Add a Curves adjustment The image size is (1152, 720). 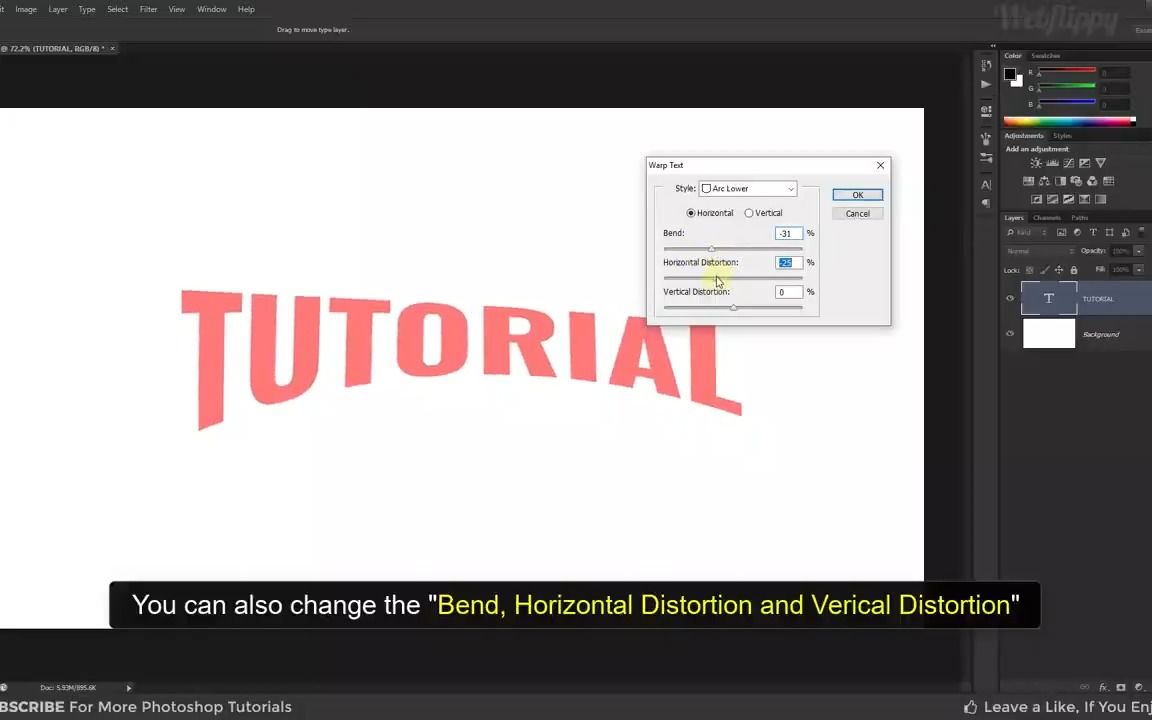pyautogui.click(x=1069, y=163)
